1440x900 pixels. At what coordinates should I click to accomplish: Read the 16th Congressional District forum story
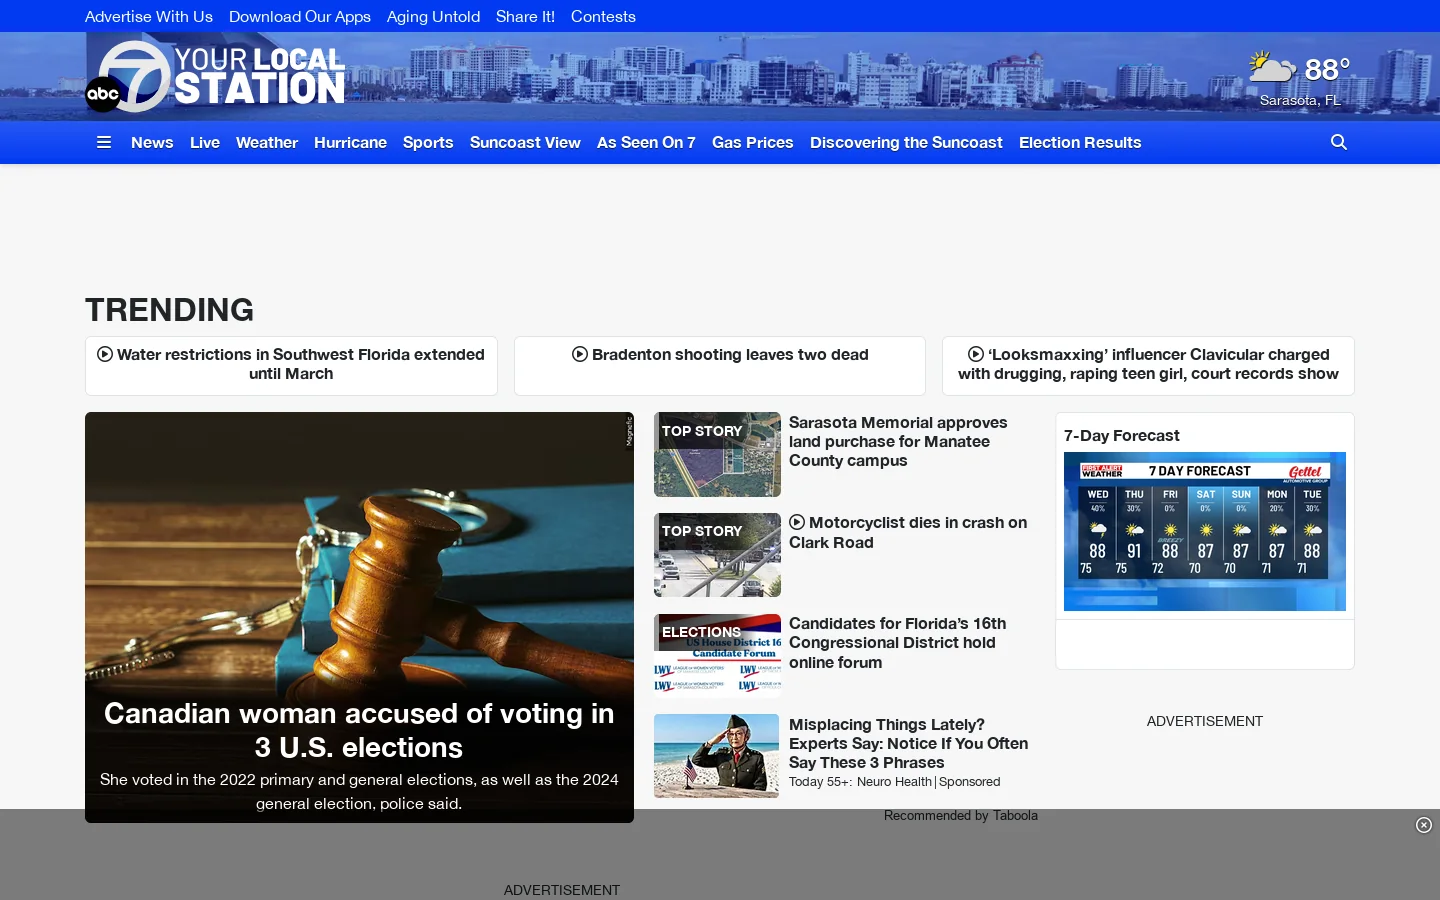pyautogui.click(x=897, y=642)
